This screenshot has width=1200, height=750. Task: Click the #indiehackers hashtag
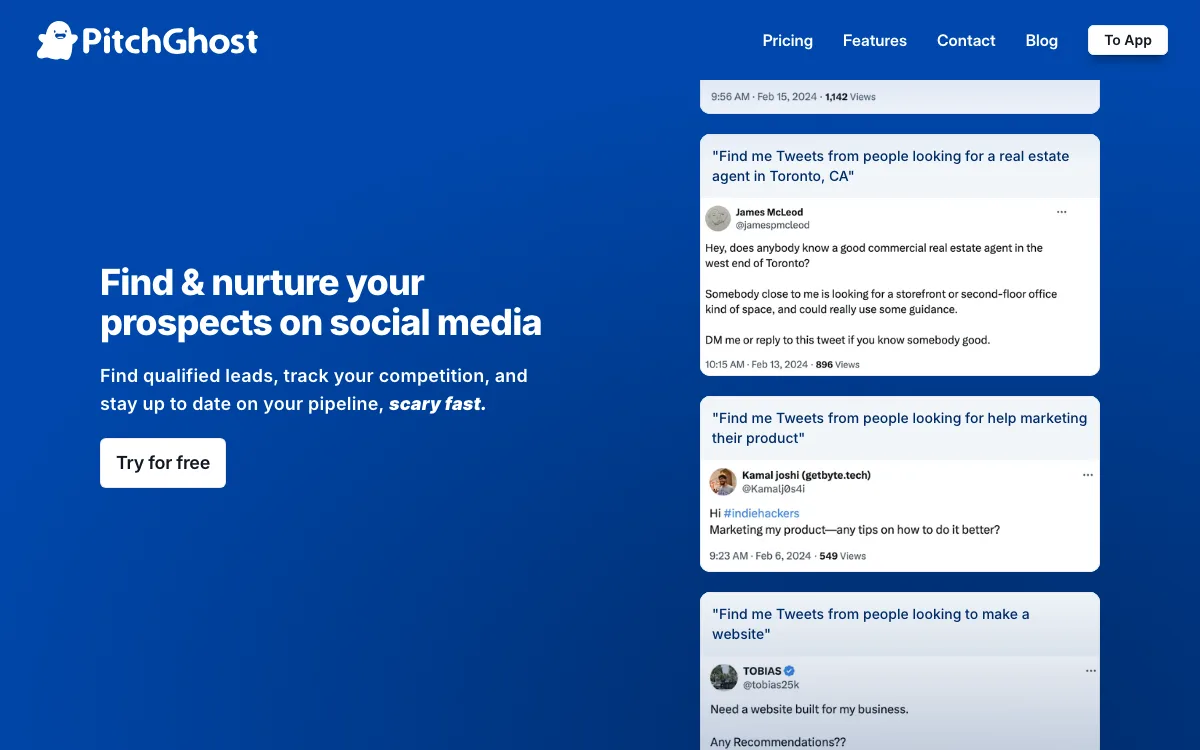pyautogui.click(x=761, y=513)
